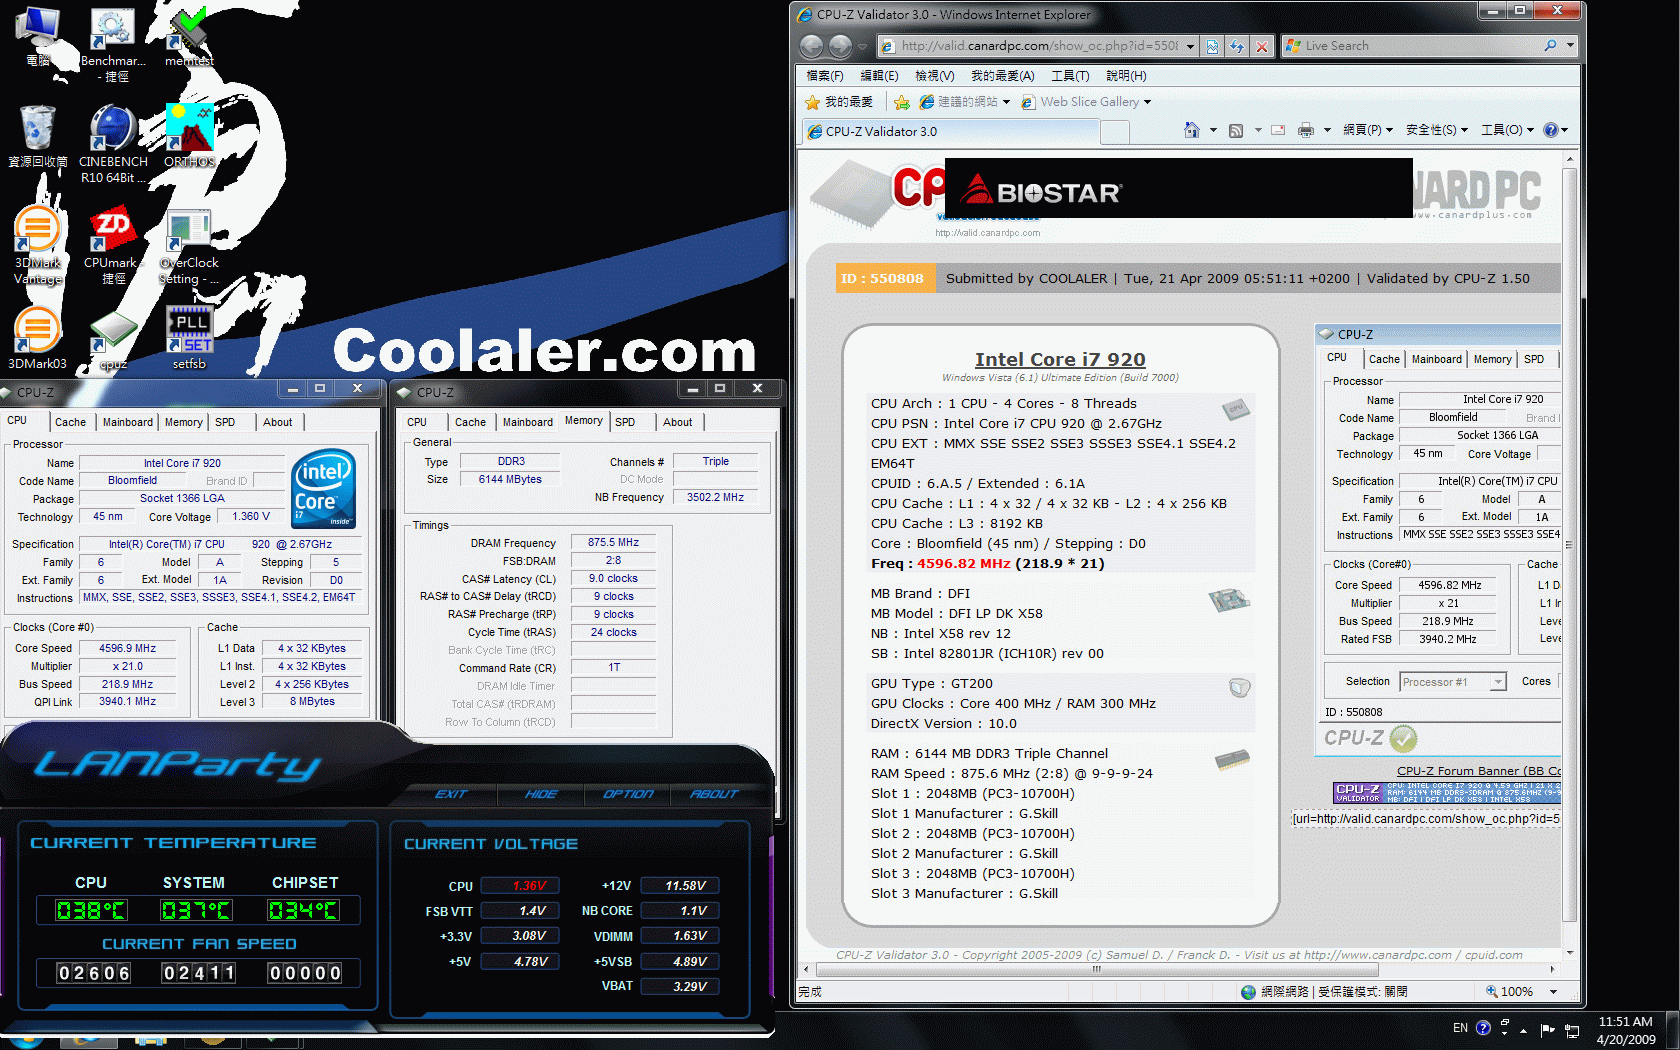Open the IE Tools (工具) toolbar dropdown
This screenshot has height=1050, width=1680.
pyautogui.click(x=1507, y=130)
